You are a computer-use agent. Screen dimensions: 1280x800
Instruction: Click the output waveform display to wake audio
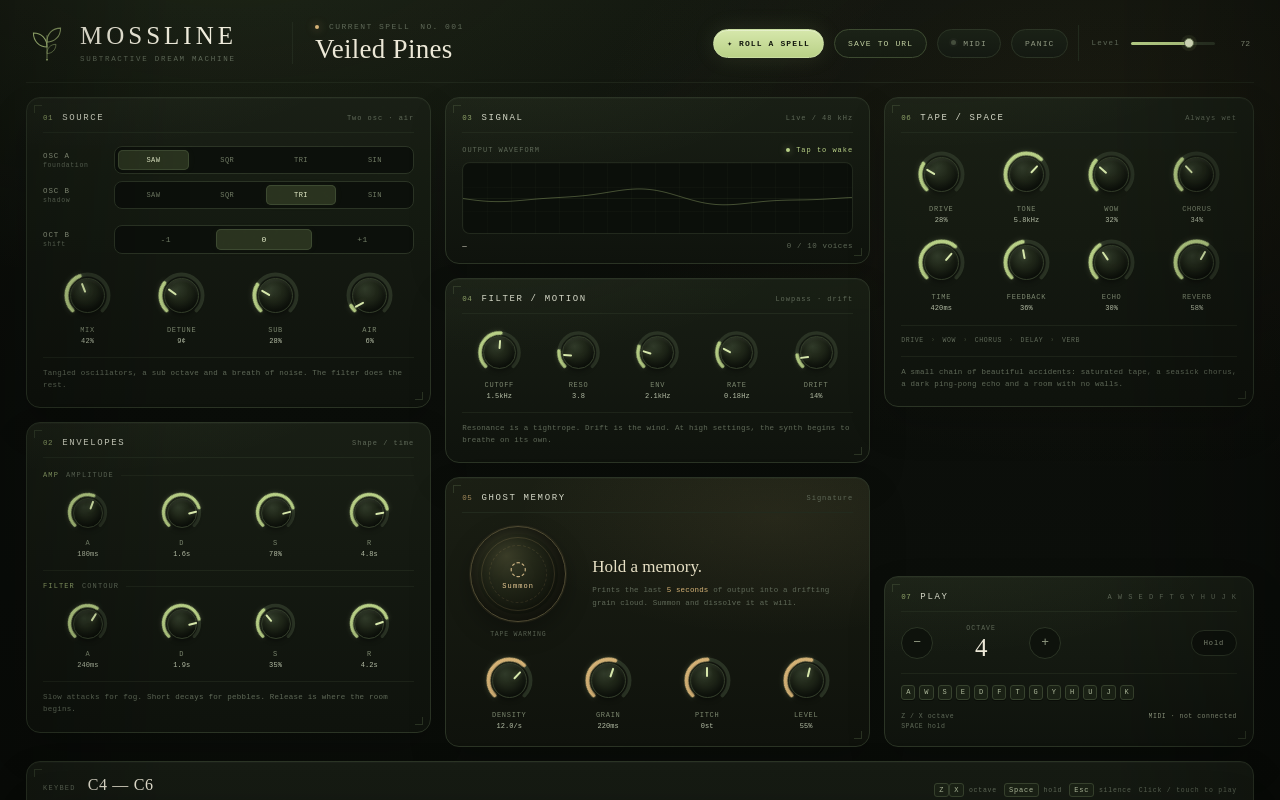click(x=657, y=198)
